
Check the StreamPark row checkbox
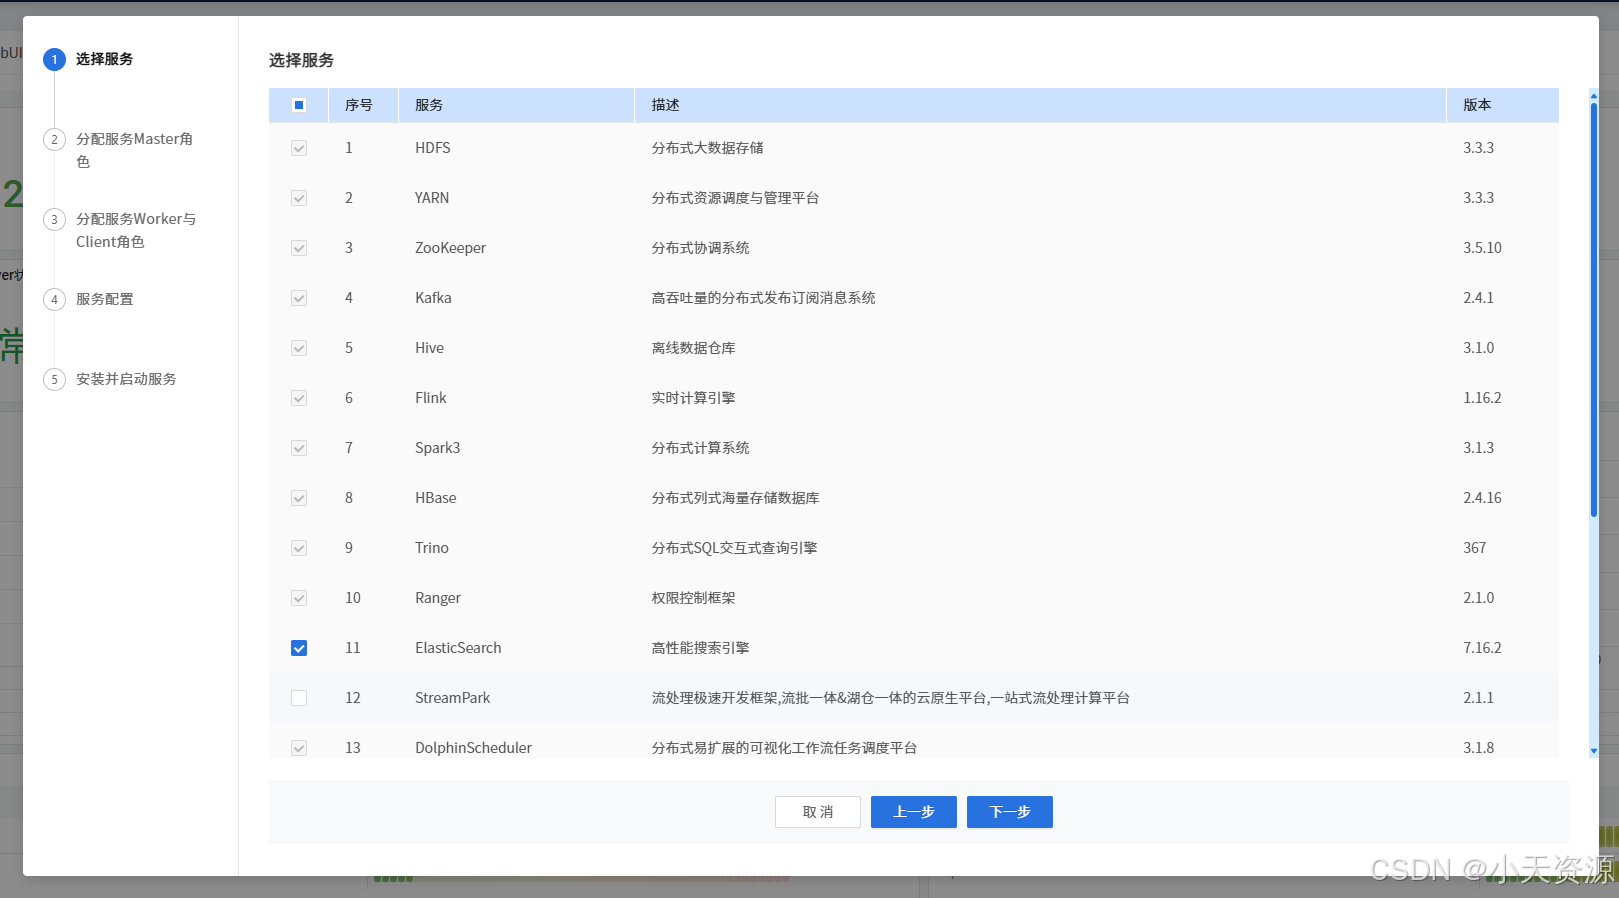click(299, 698)
